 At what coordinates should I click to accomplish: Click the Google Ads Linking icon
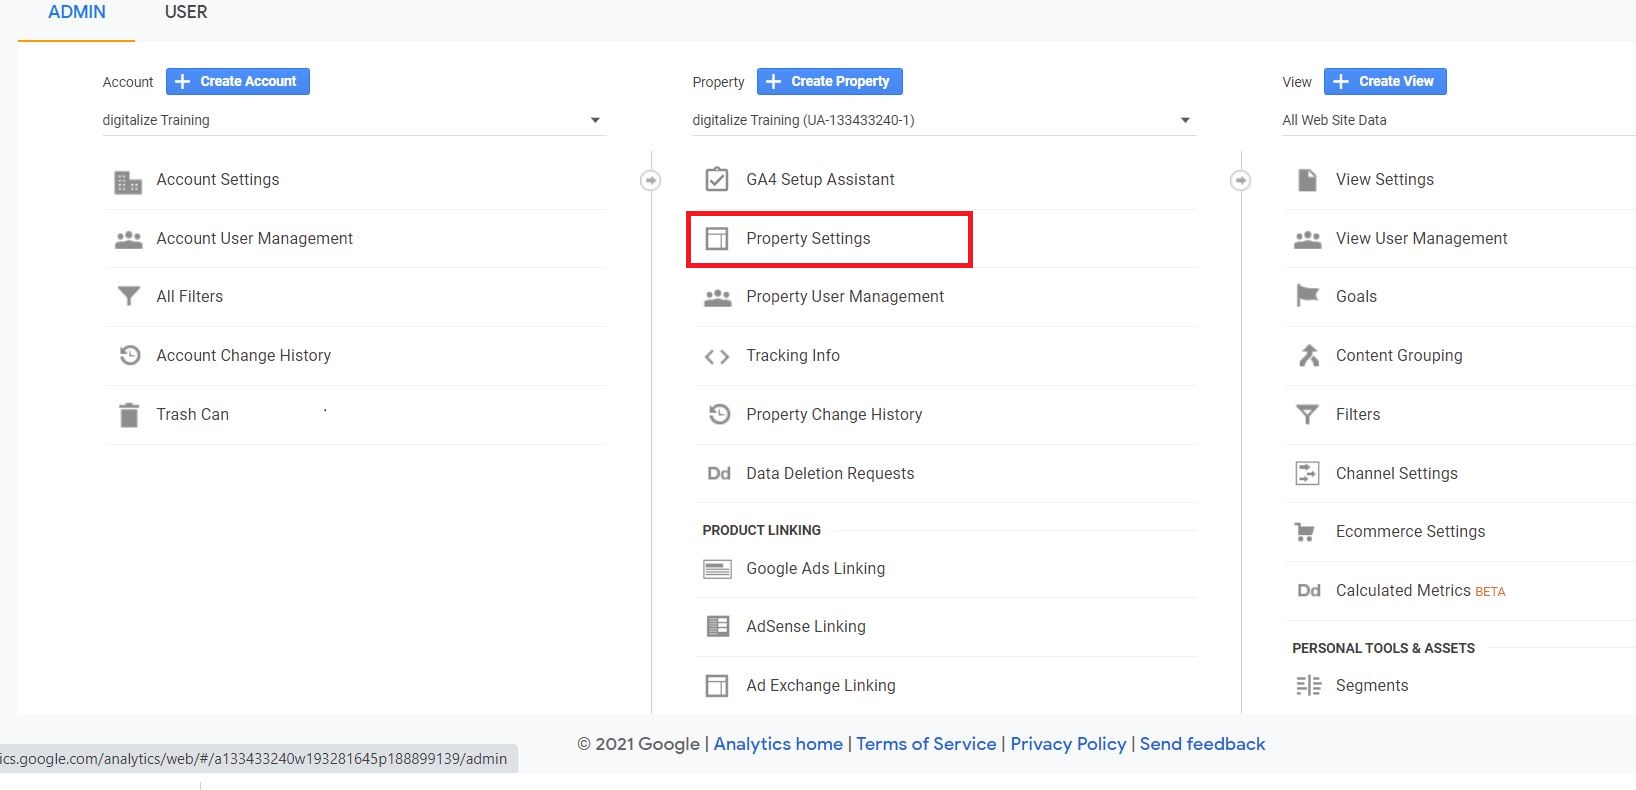[x=717, y=569]
